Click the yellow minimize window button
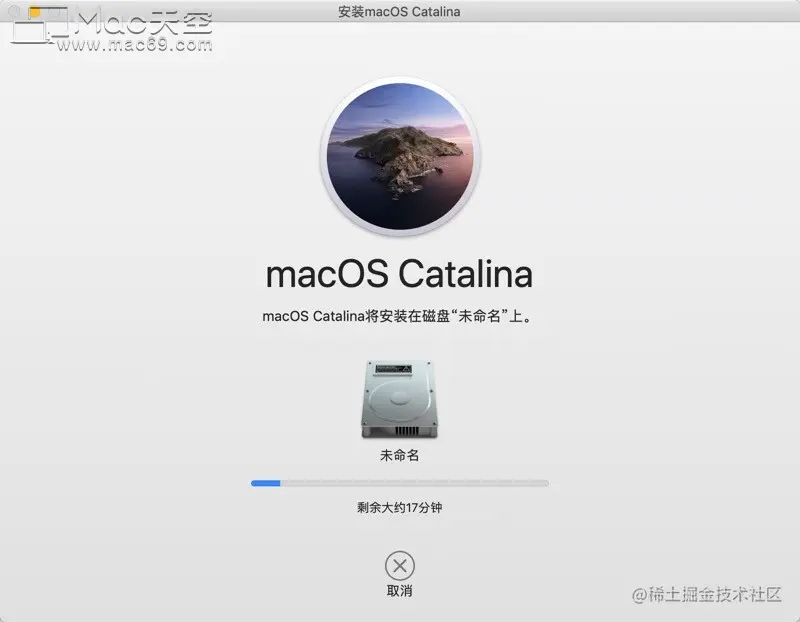800x622 pixels. click(x=35, y=11)
